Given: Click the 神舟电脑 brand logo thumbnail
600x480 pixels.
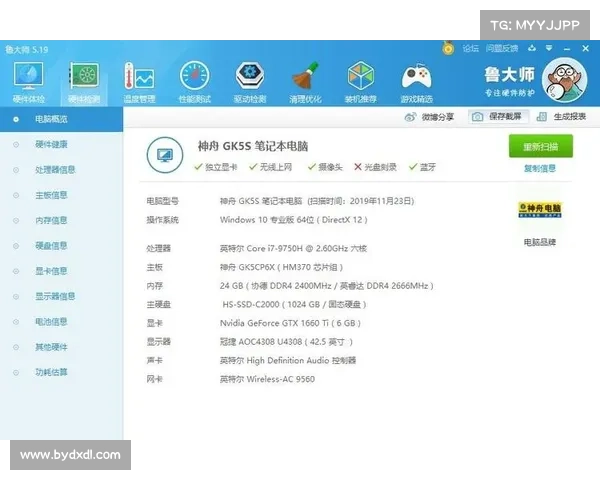Looking at the screenshot, I should tap(540, 210).
